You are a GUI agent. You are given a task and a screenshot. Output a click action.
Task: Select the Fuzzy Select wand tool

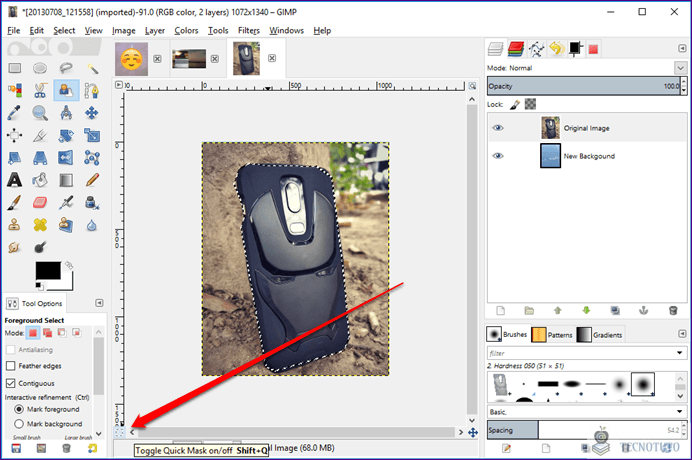92,68
